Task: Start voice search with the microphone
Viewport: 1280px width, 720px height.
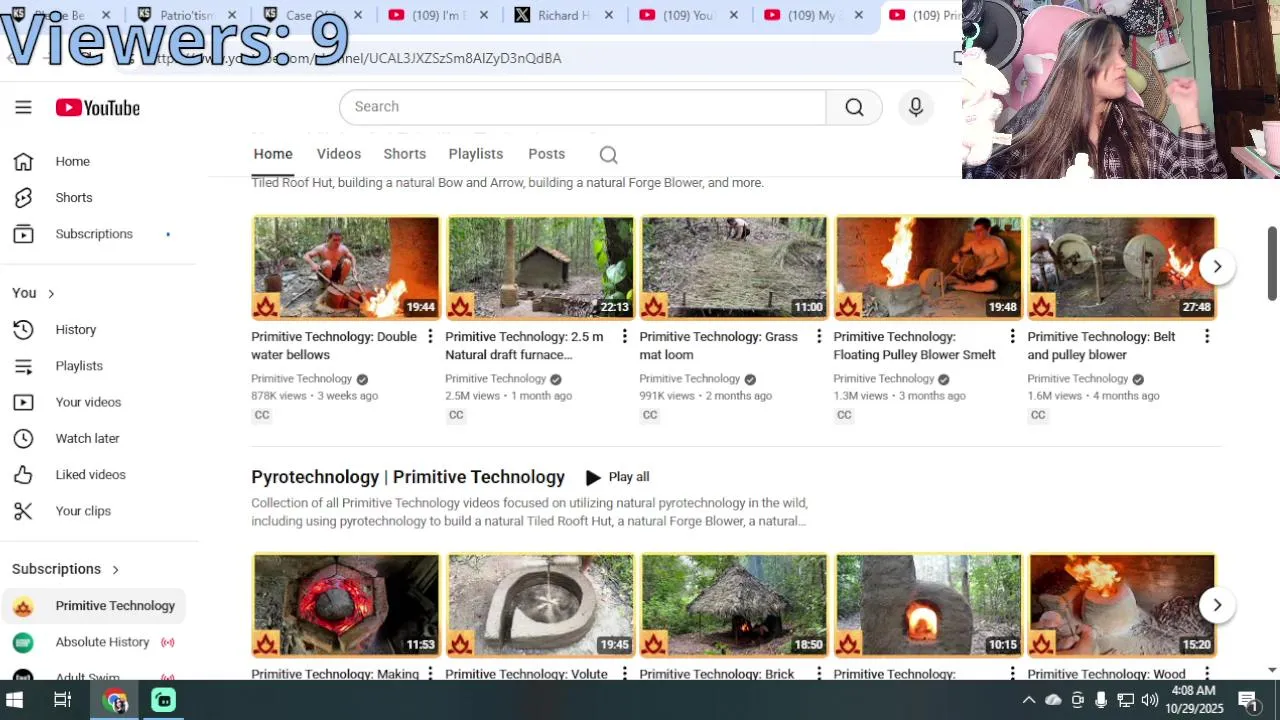Action: point(915,107)
